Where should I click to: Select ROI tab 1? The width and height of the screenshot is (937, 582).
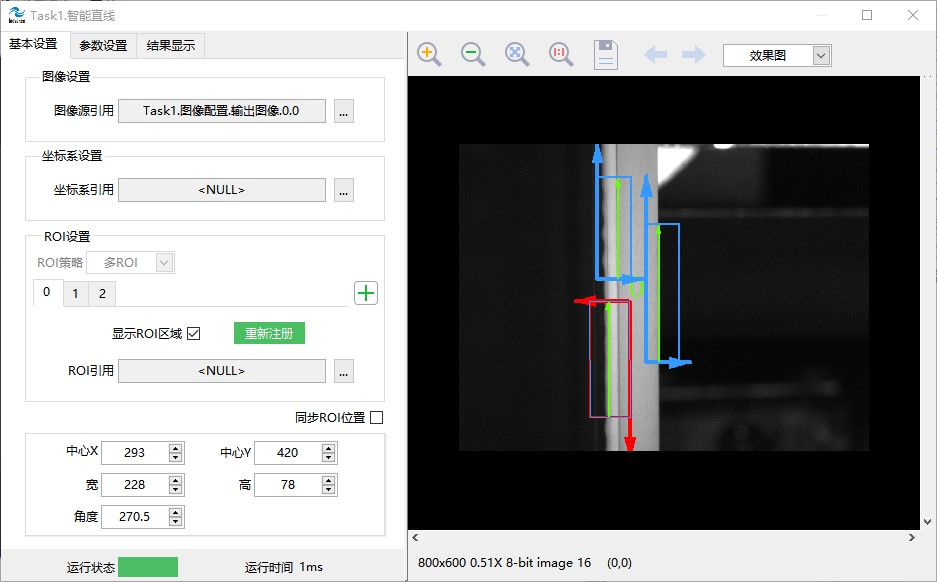coord(75,293)
